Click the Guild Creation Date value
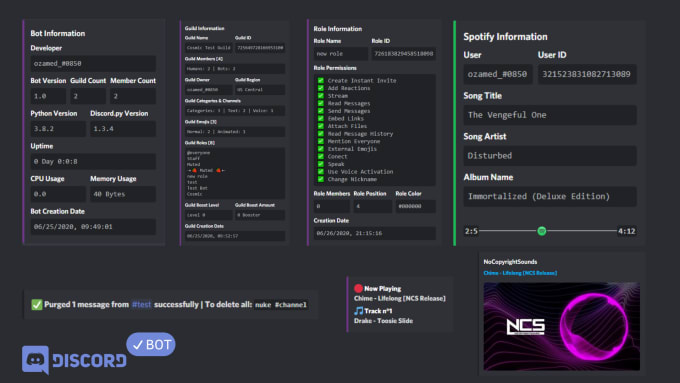The width and height of the screenshot is (680, 383). [235, 236]
